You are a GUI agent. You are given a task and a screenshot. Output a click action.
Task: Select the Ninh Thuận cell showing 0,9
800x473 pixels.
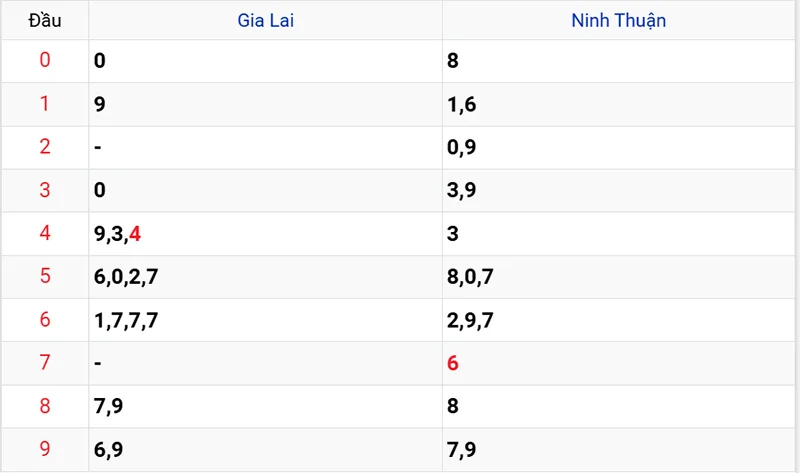point(462,147)
